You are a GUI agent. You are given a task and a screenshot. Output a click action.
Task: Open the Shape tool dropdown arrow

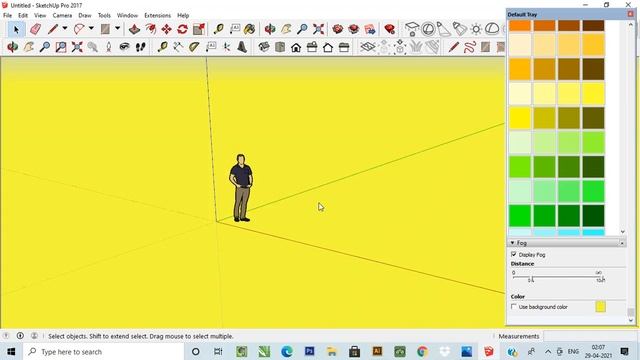click(x=118, y=29)
